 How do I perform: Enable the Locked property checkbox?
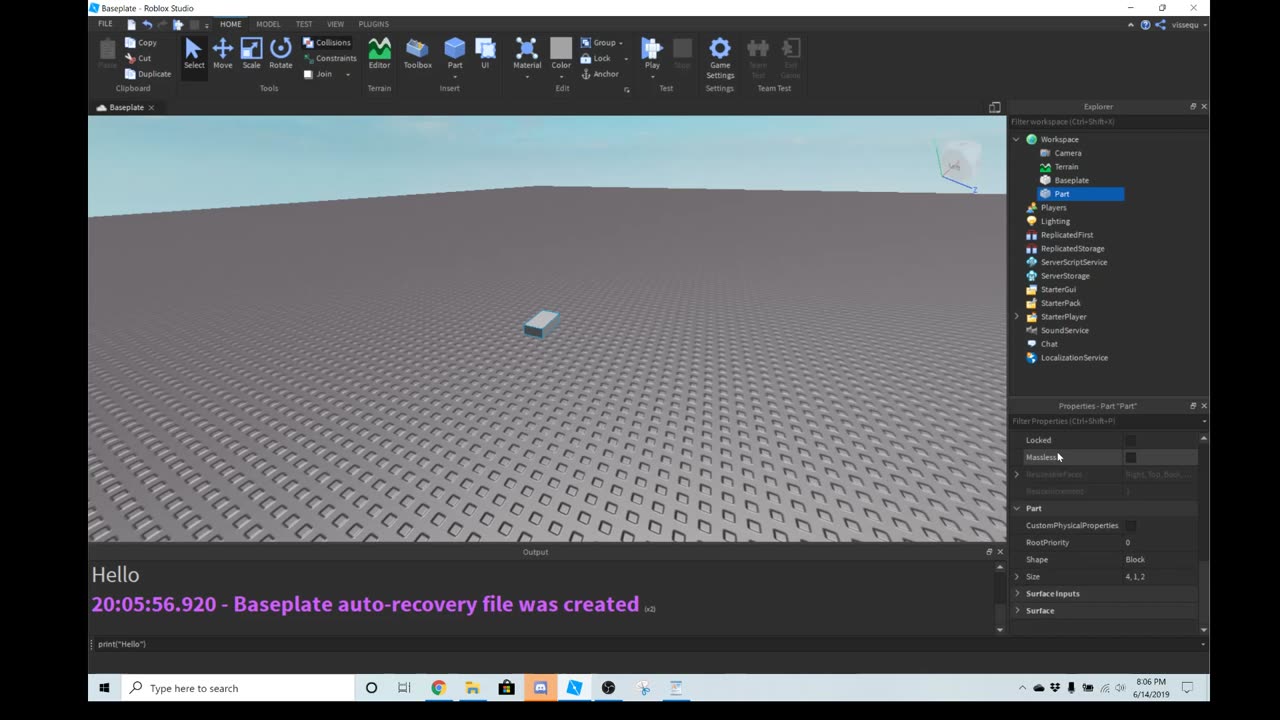(x=1131, y=440)
